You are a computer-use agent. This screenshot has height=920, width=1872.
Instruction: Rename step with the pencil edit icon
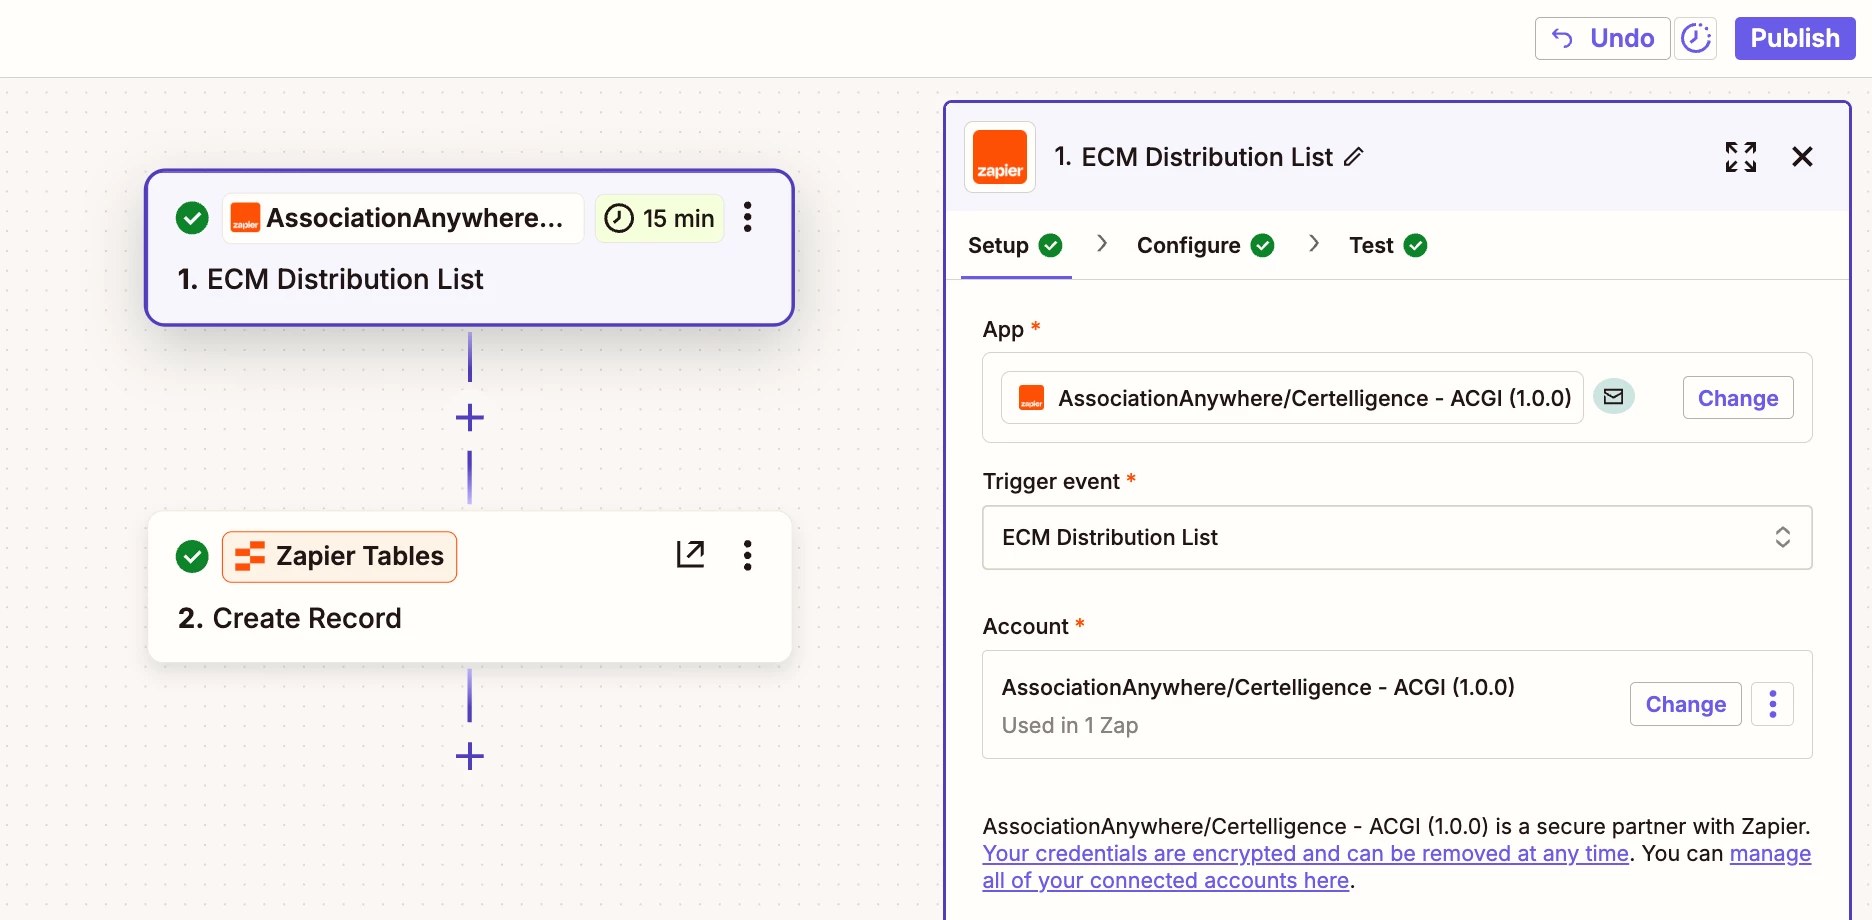(x=1353, y=157)
